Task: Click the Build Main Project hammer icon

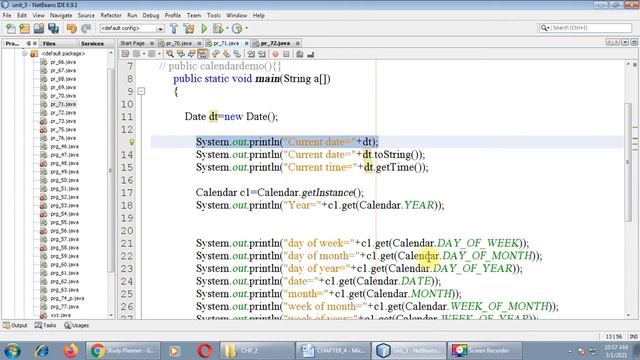Action: 174,28
